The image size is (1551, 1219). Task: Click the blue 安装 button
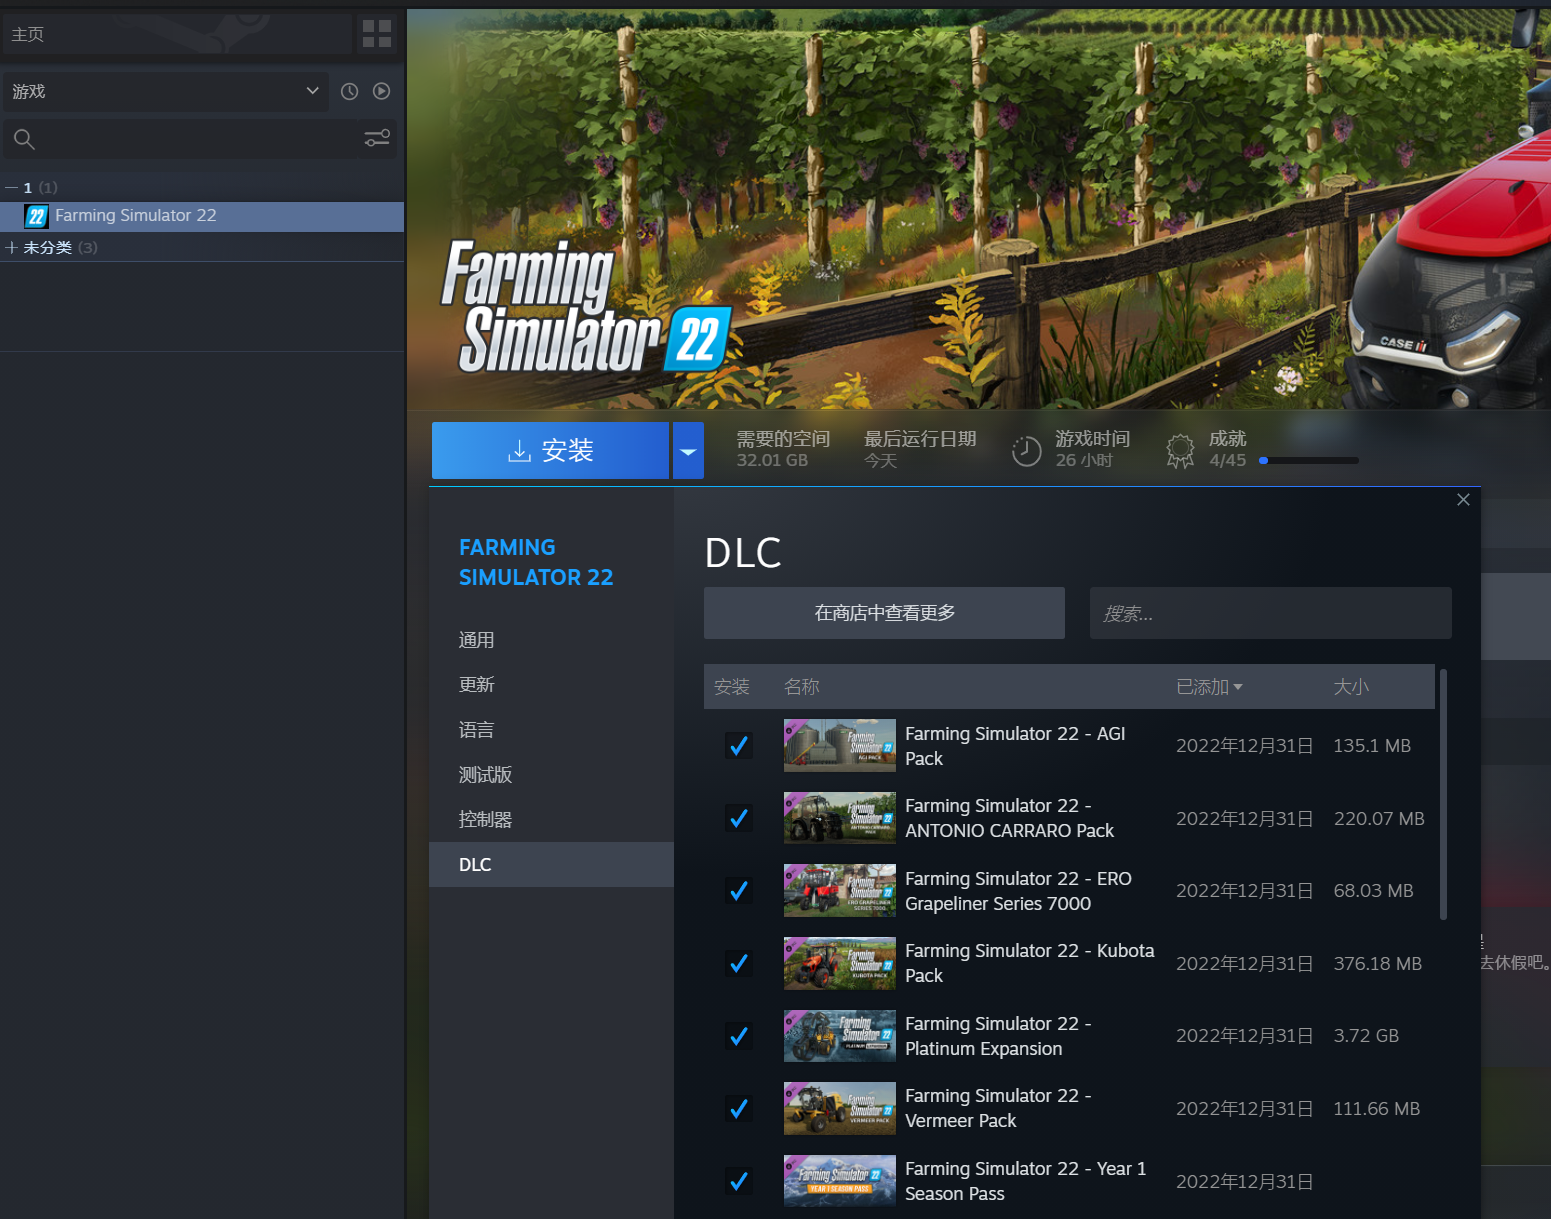[x=550, y=451]
